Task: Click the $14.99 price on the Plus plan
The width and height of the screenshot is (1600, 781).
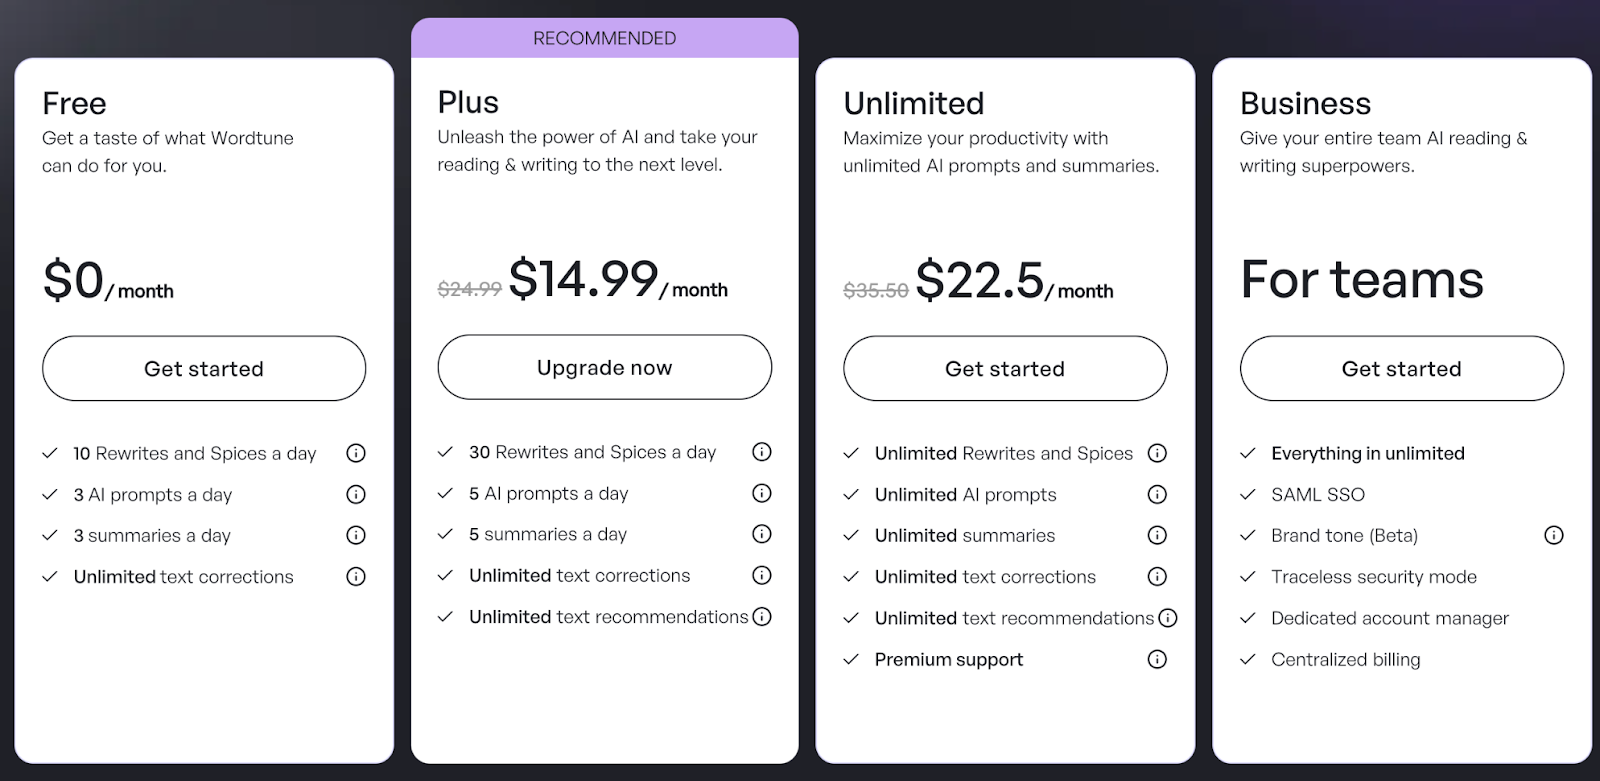Action: [x=583, y=279]
